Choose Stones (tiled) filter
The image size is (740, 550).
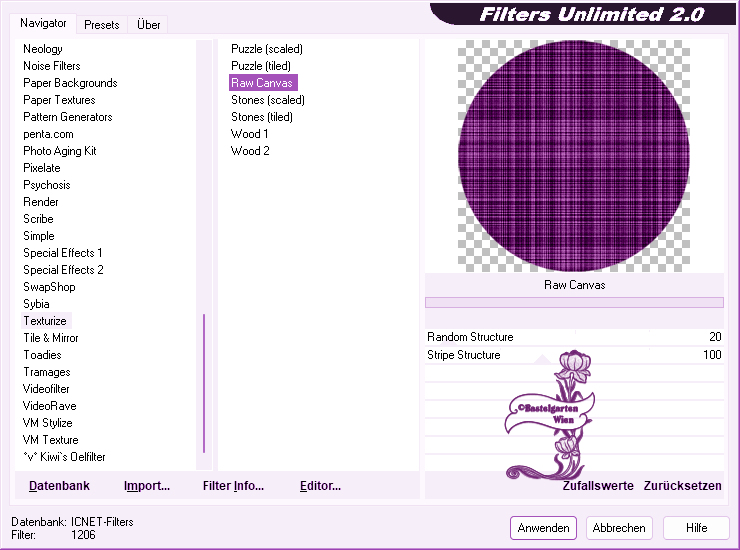[x=261, y=117]
